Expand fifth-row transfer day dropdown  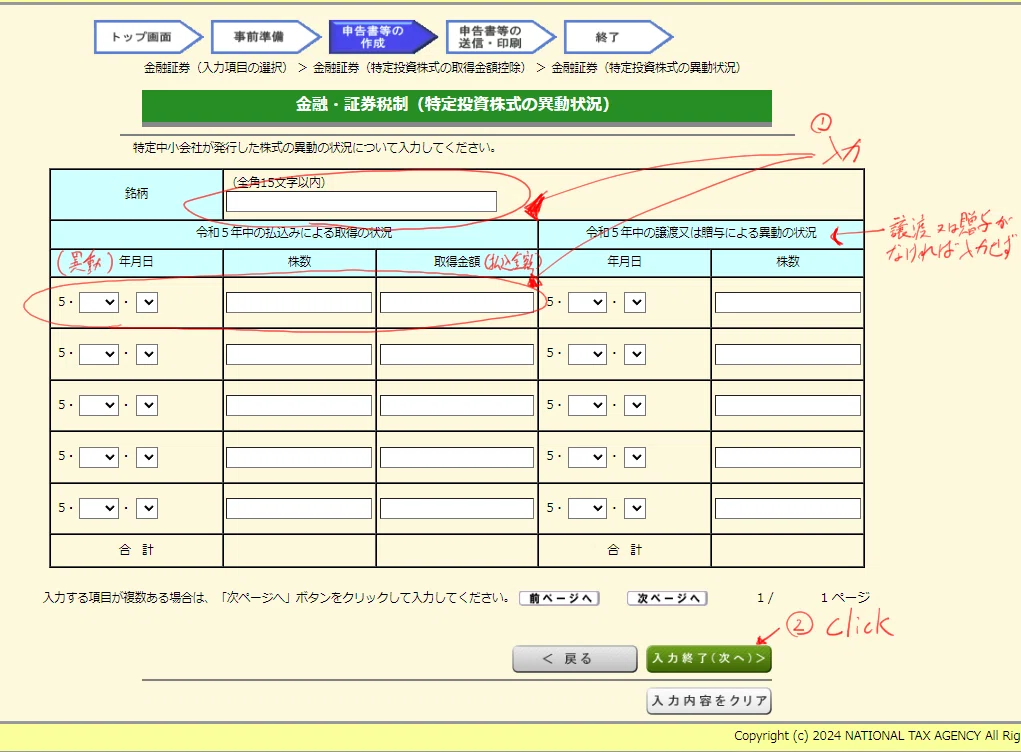coord(635,508)
